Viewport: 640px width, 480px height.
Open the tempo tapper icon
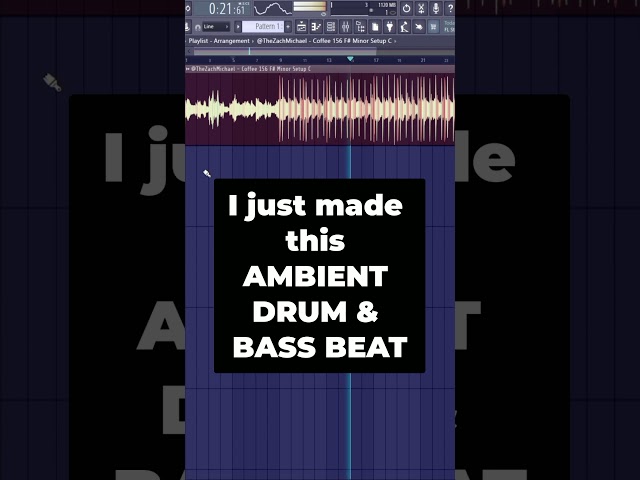coord(404,27)
